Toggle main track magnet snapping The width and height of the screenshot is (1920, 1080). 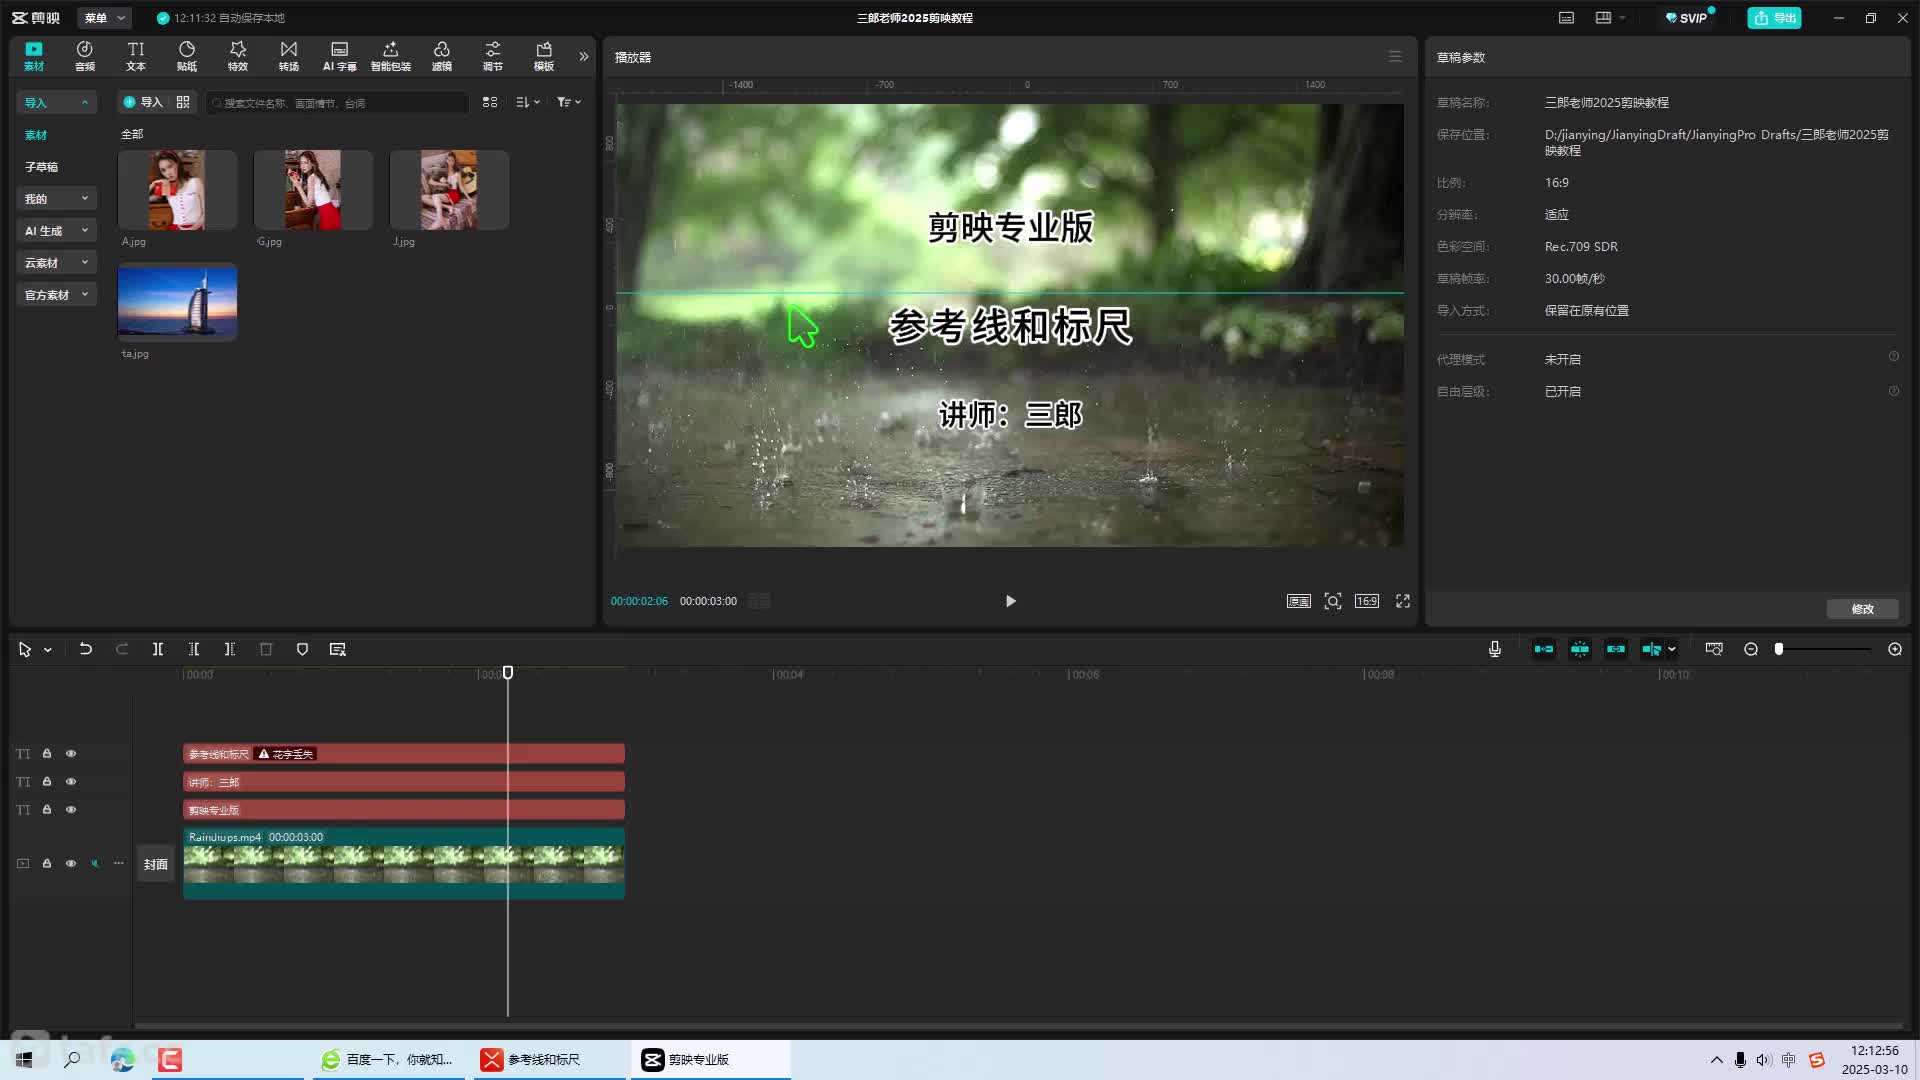[x=1544, y=649]
